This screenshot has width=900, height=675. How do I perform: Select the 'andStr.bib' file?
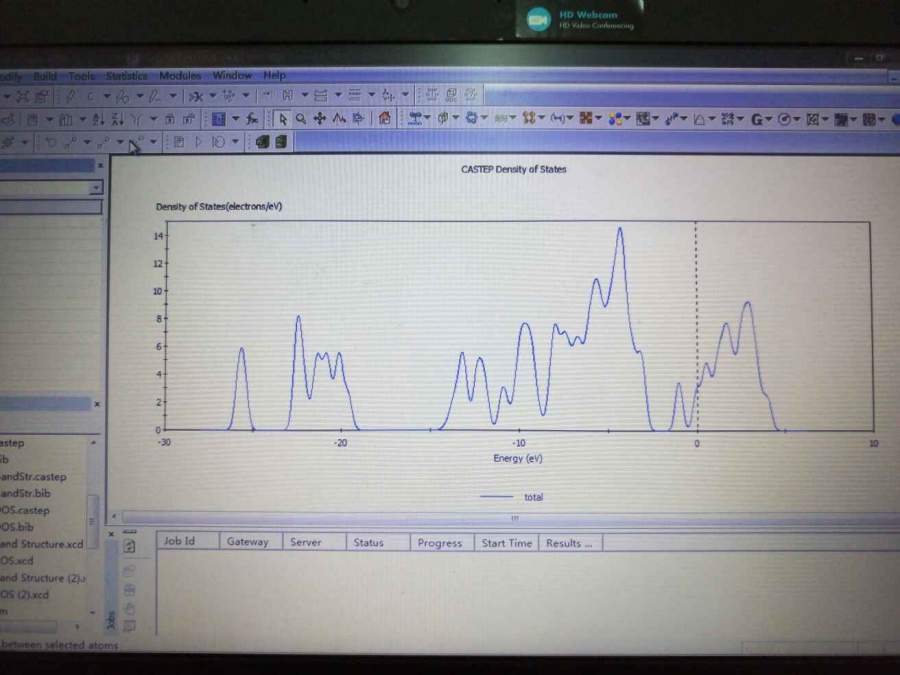[25, 493]
